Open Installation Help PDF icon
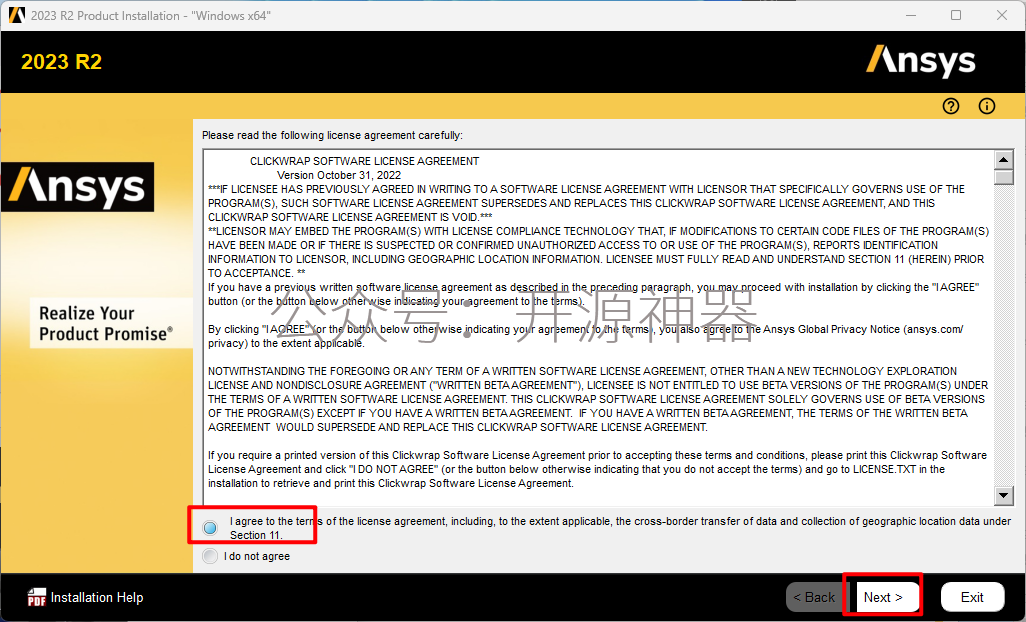This screenshot has width=1026, height=622. point(37,597)
